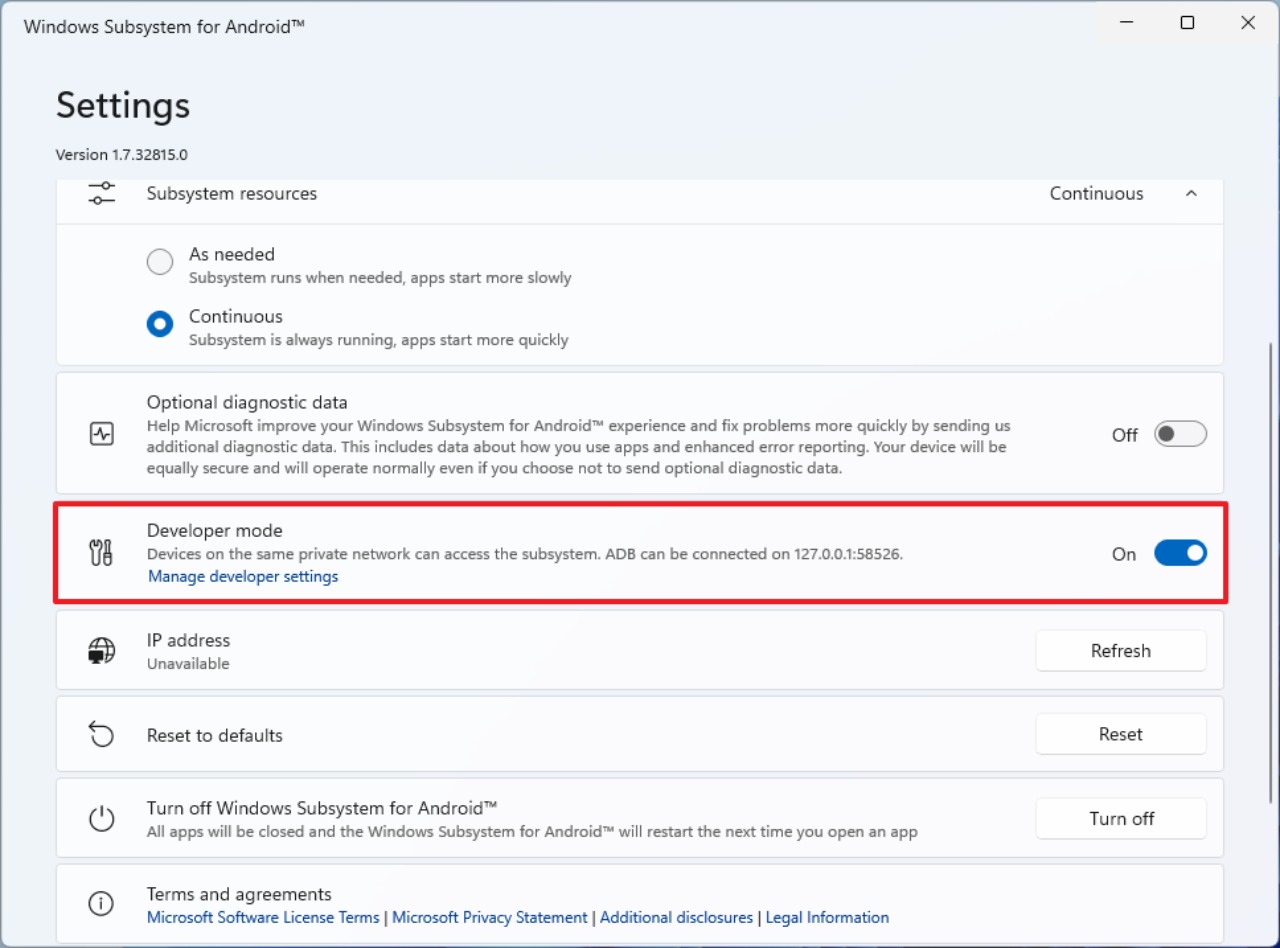1280x948 pixels.
Task: Maximize the Windows Subsystem for Android window
Action: point(1187,23)
